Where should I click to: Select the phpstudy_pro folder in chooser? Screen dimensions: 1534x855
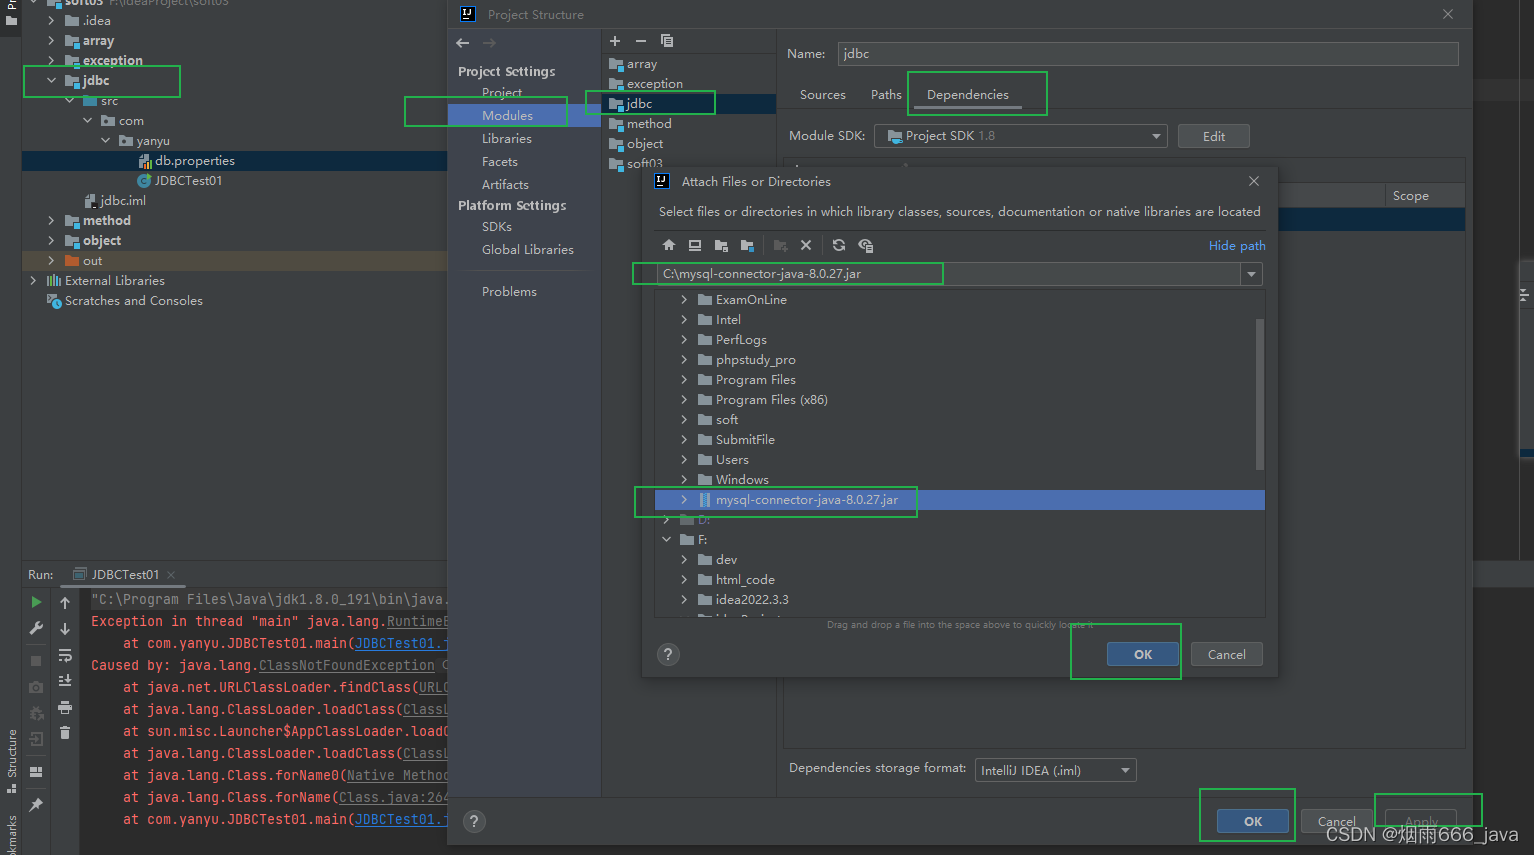click(x=755, y=359)
